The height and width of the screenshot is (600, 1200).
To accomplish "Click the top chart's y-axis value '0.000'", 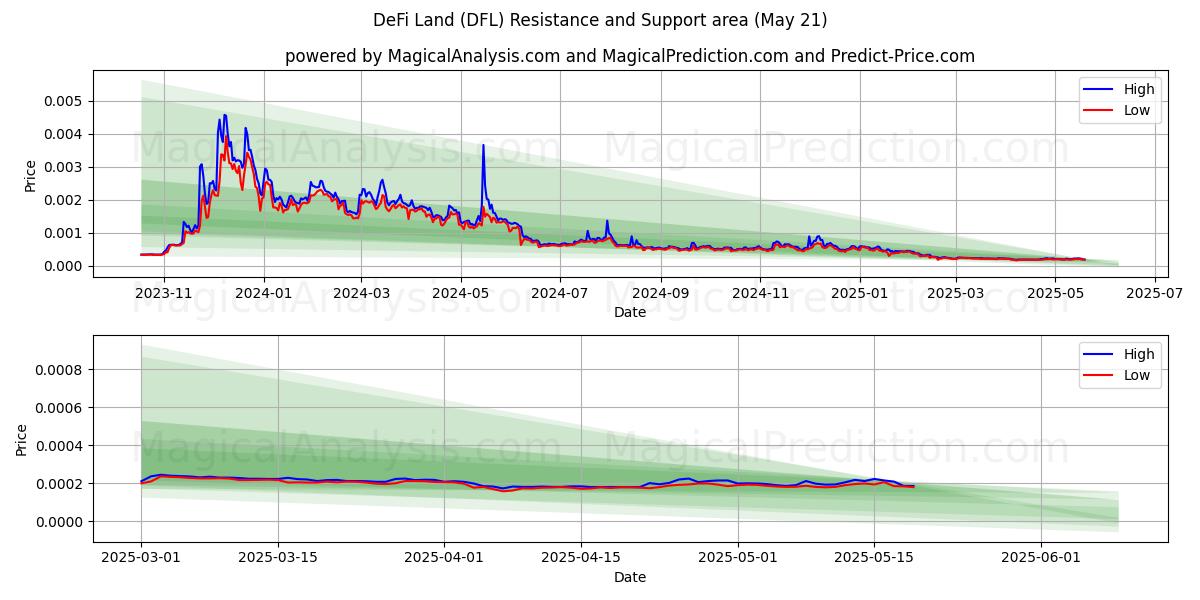I will 65,266.
